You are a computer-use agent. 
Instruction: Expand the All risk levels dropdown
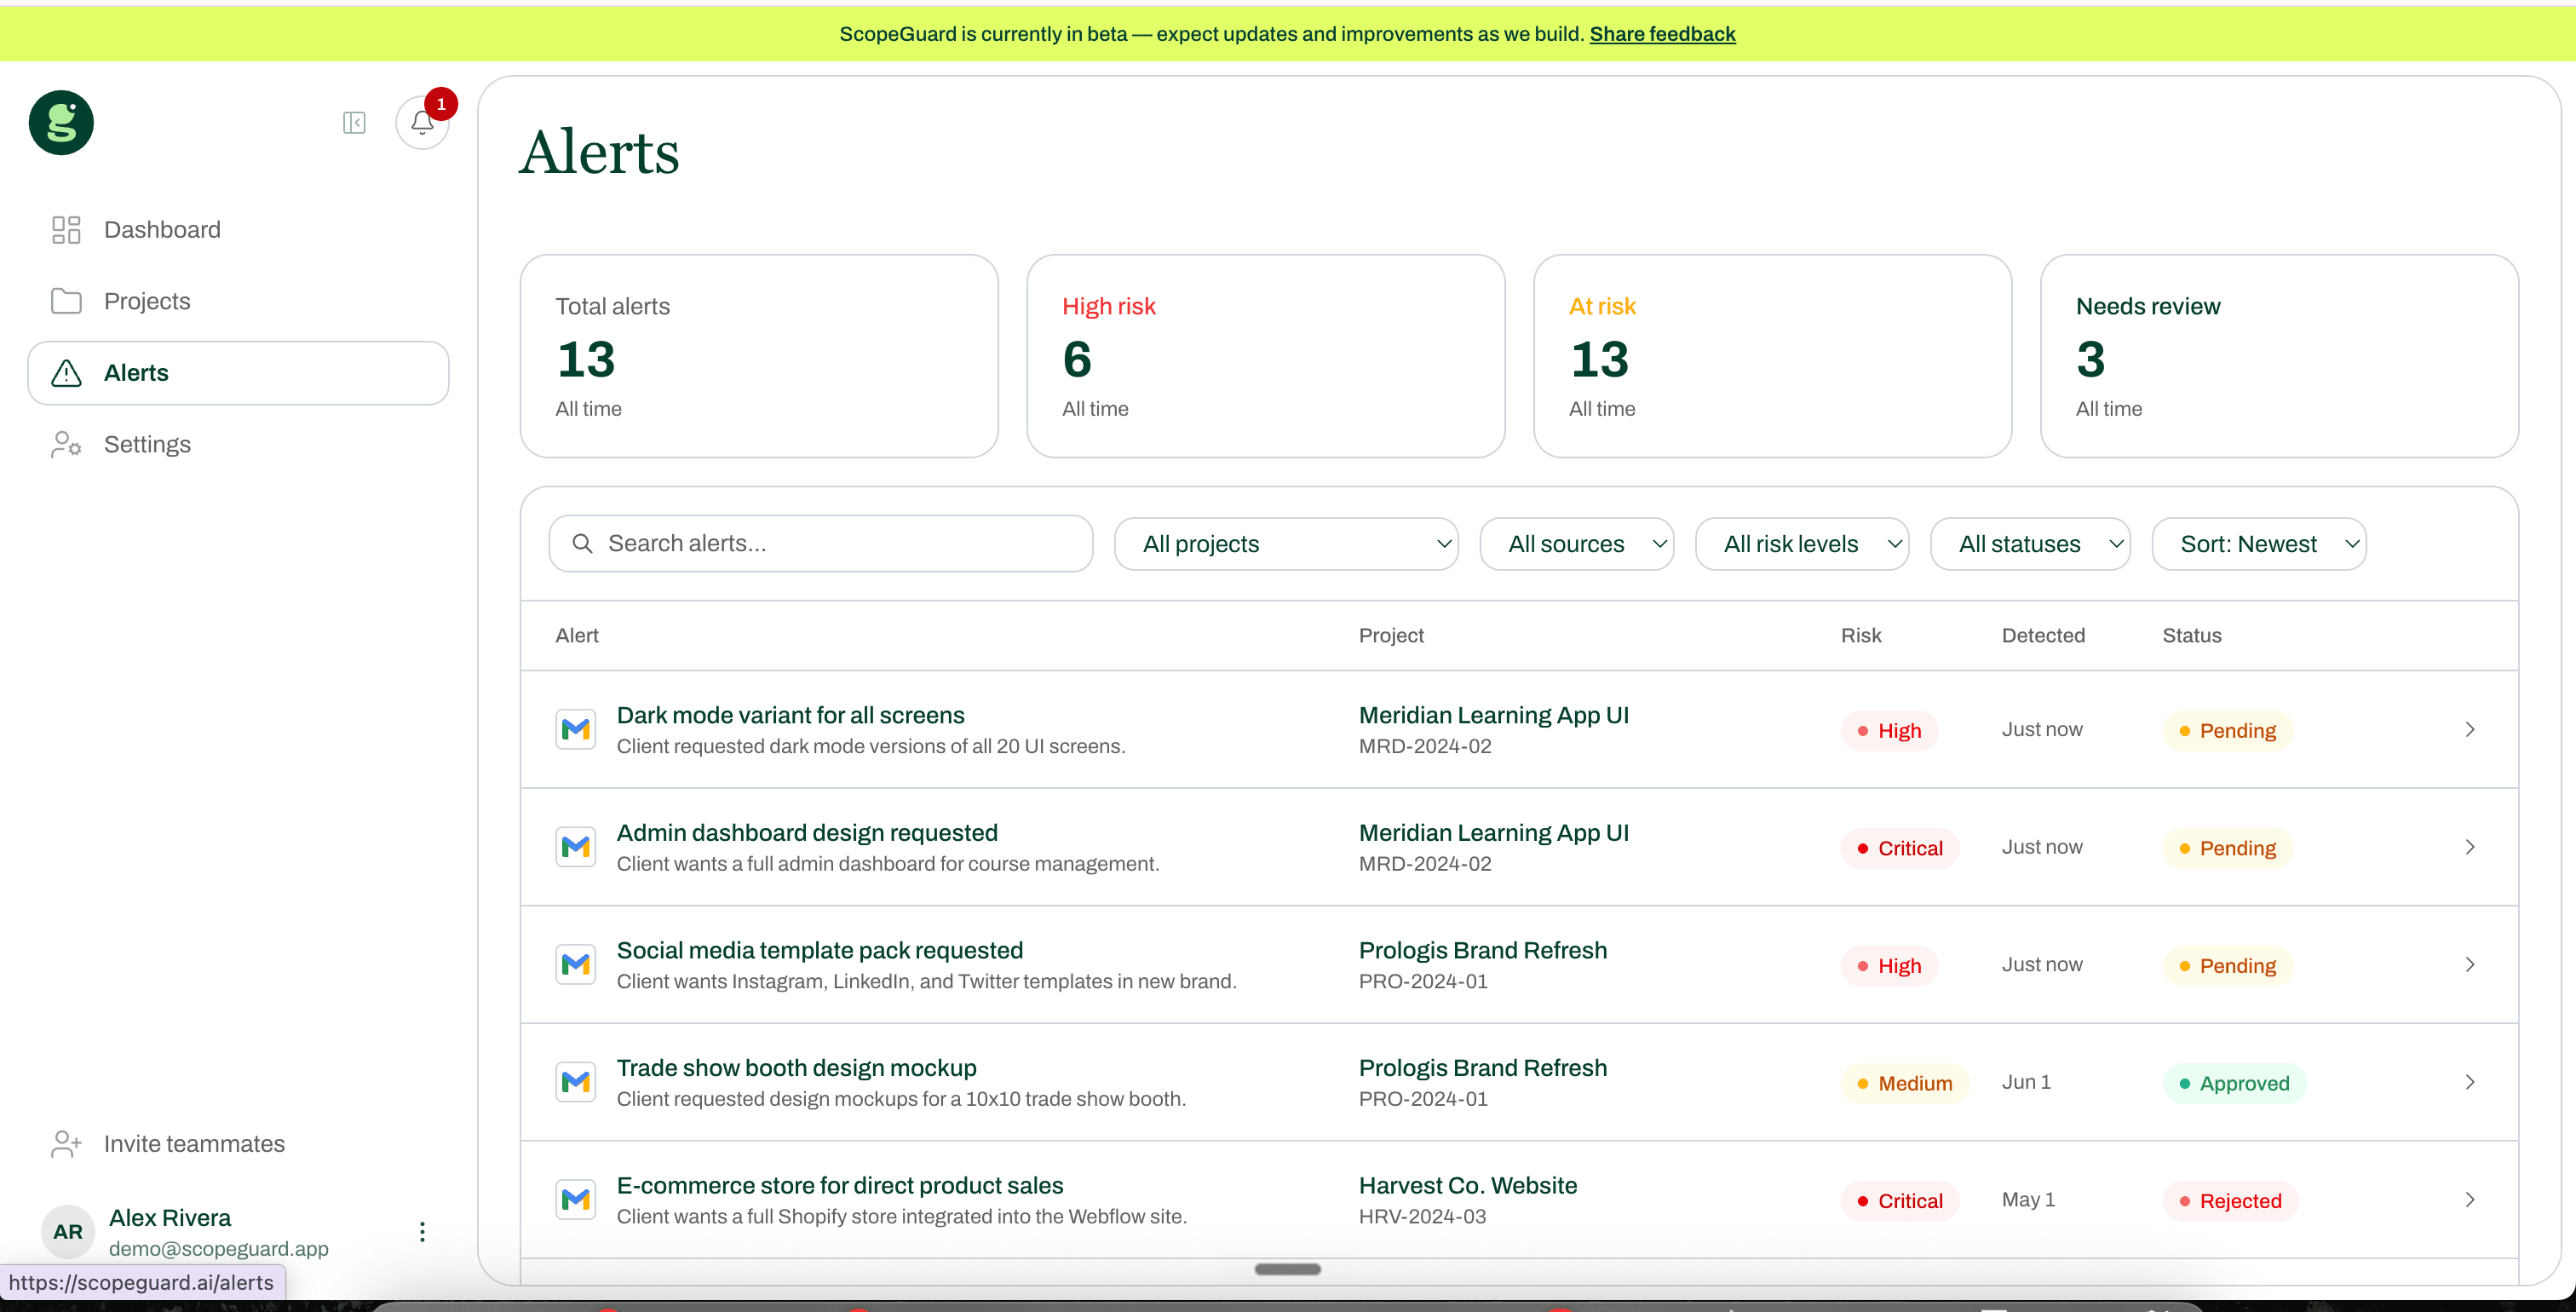pyautogui.click(x=1802, y=544)
